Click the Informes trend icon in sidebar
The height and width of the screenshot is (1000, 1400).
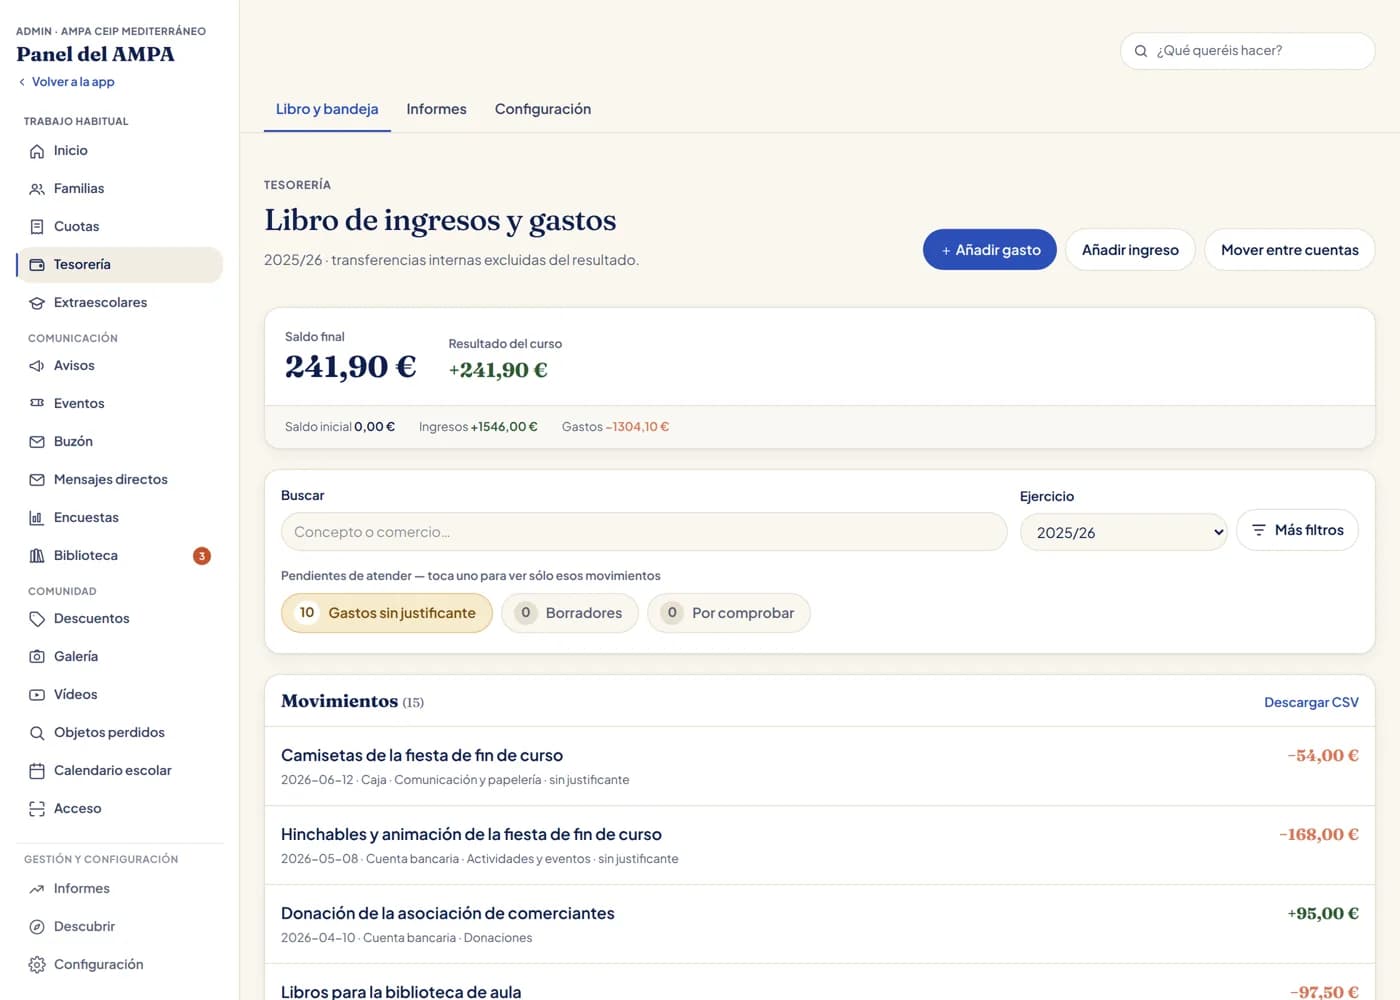click(37, 889)
